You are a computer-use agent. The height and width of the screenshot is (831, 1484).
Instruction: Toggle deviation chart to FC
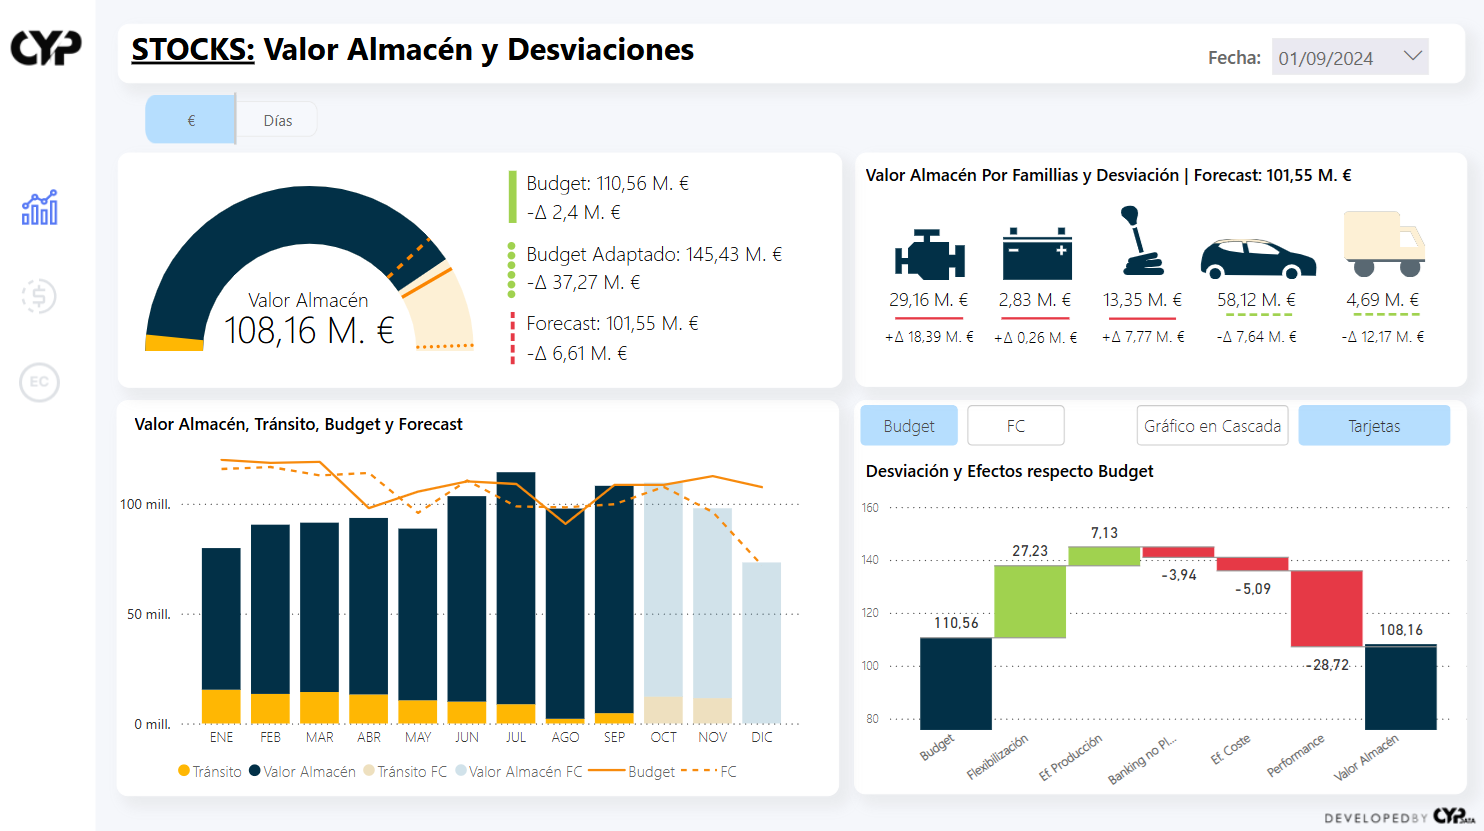pyautogui.click(x=1015, y=426)
